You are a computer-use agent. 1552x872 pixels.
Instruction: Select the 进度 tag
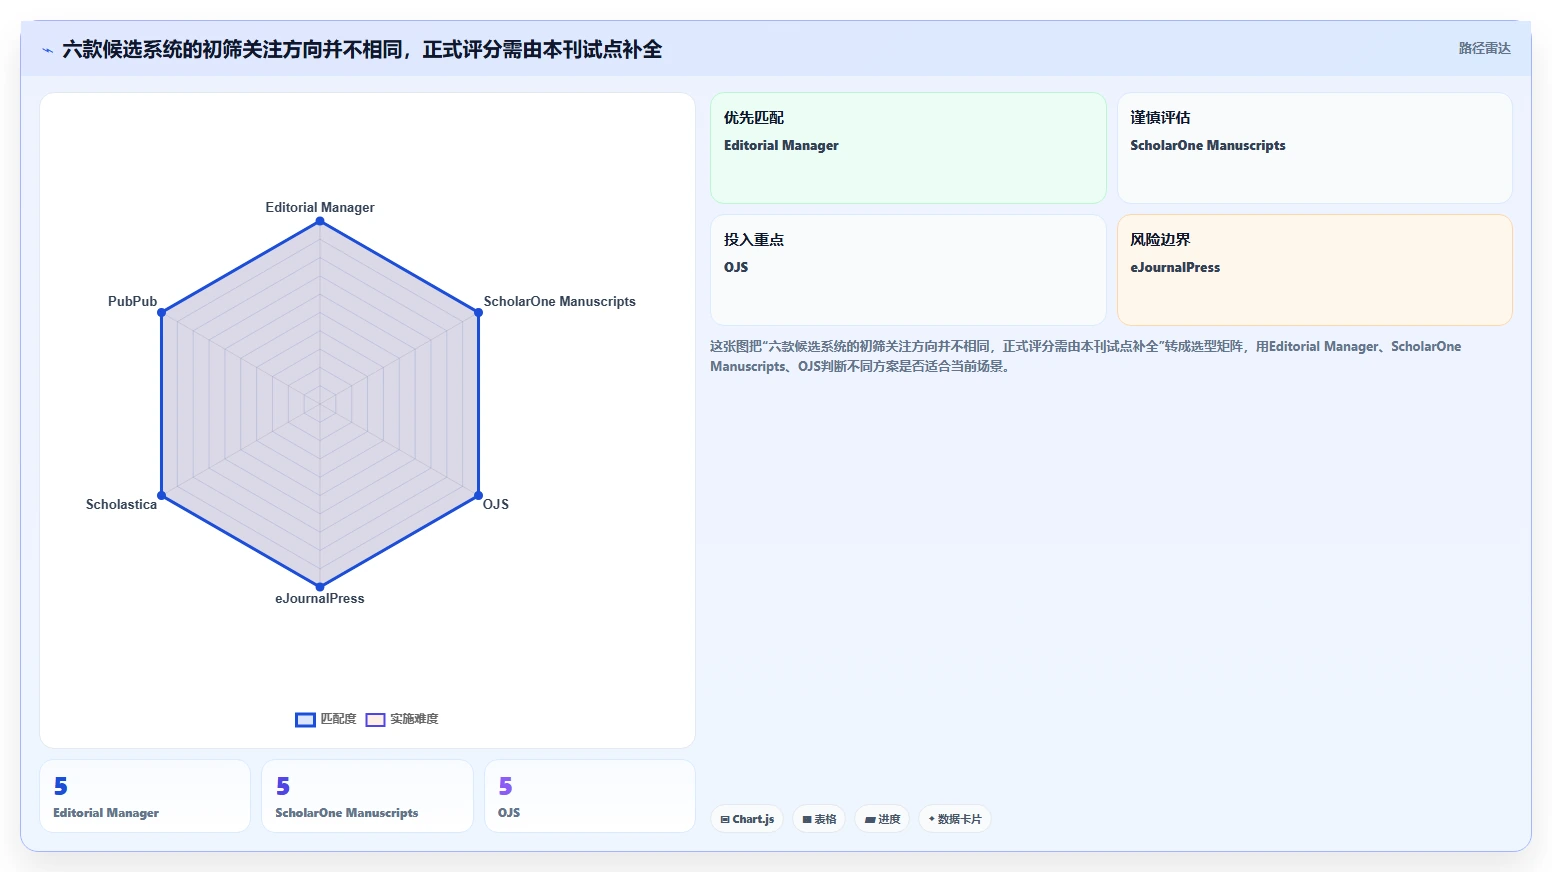[x=882, y=819]
